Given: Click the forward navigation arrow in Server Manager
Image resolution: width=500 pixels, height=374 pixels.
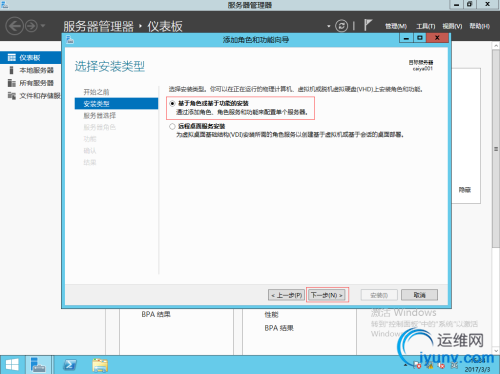Looking at the screenshot, I should tap(31, 26).
